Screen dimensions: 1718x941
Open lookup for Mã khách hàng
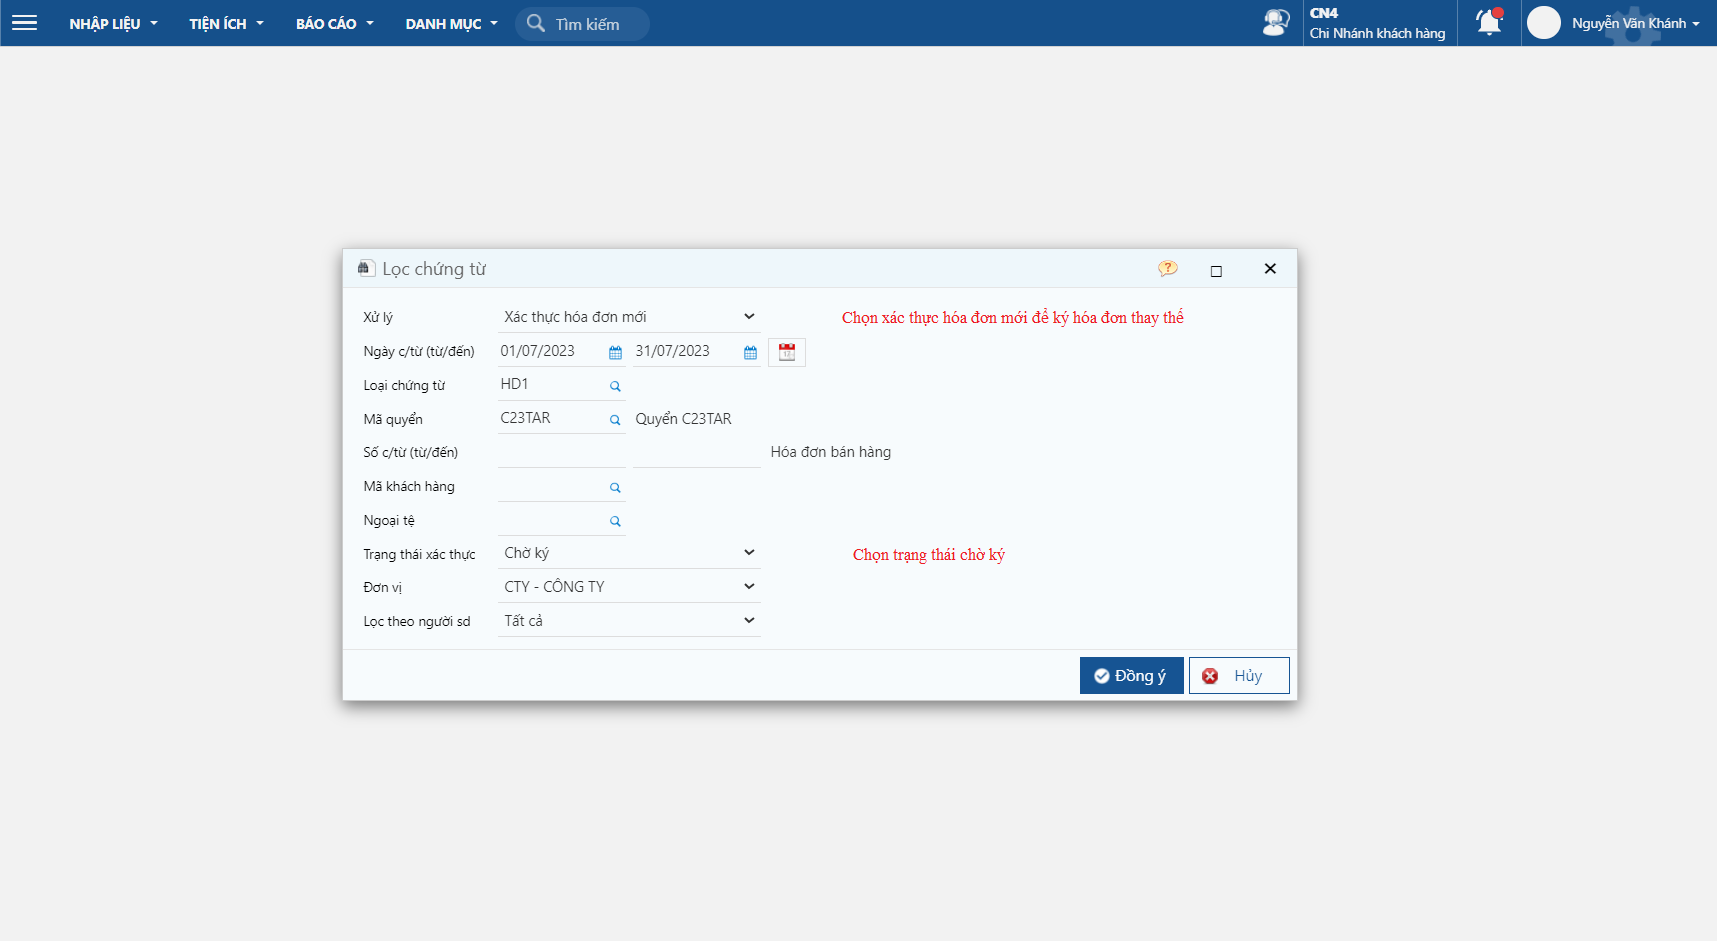[615, 488]
